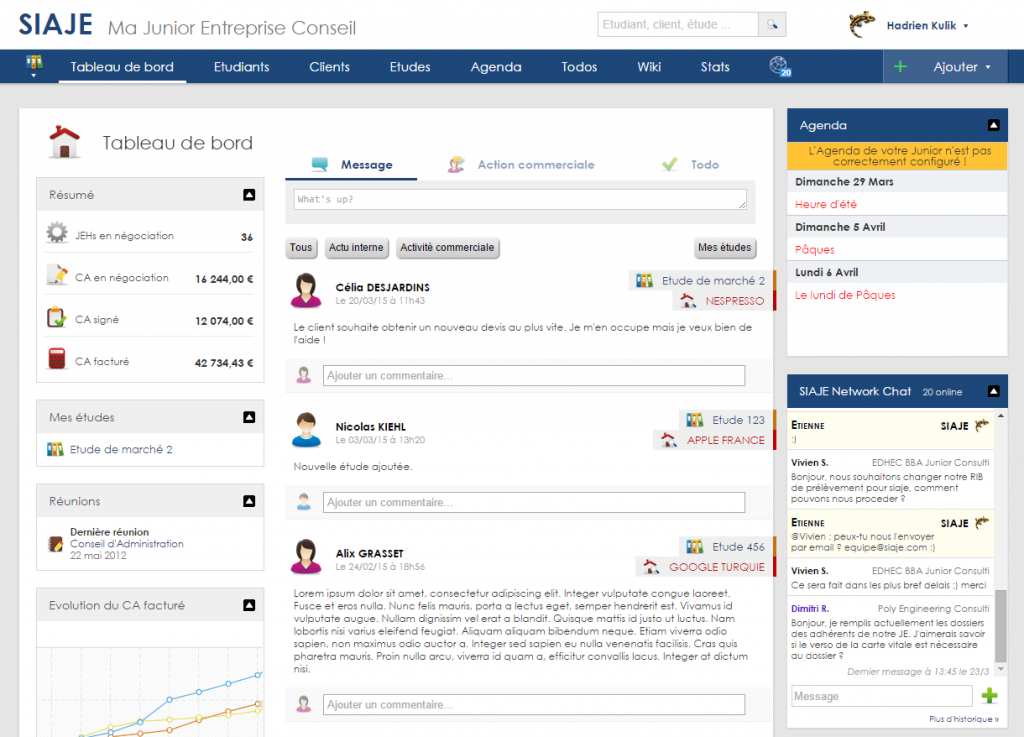Click the globe notifications icon in navbar

coord(779,67)
